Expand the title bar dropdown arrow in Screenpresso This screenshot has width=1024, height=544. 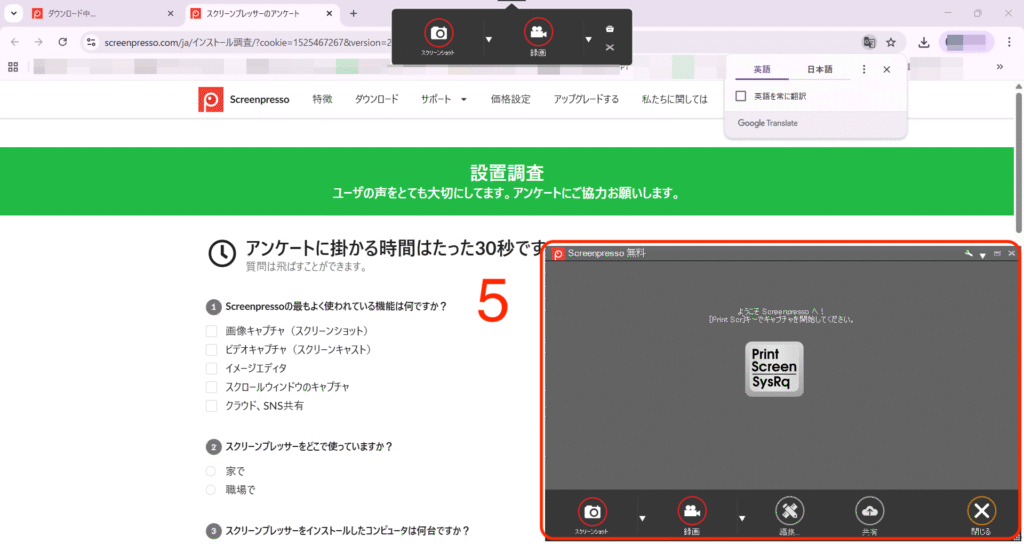click(982, 255)
